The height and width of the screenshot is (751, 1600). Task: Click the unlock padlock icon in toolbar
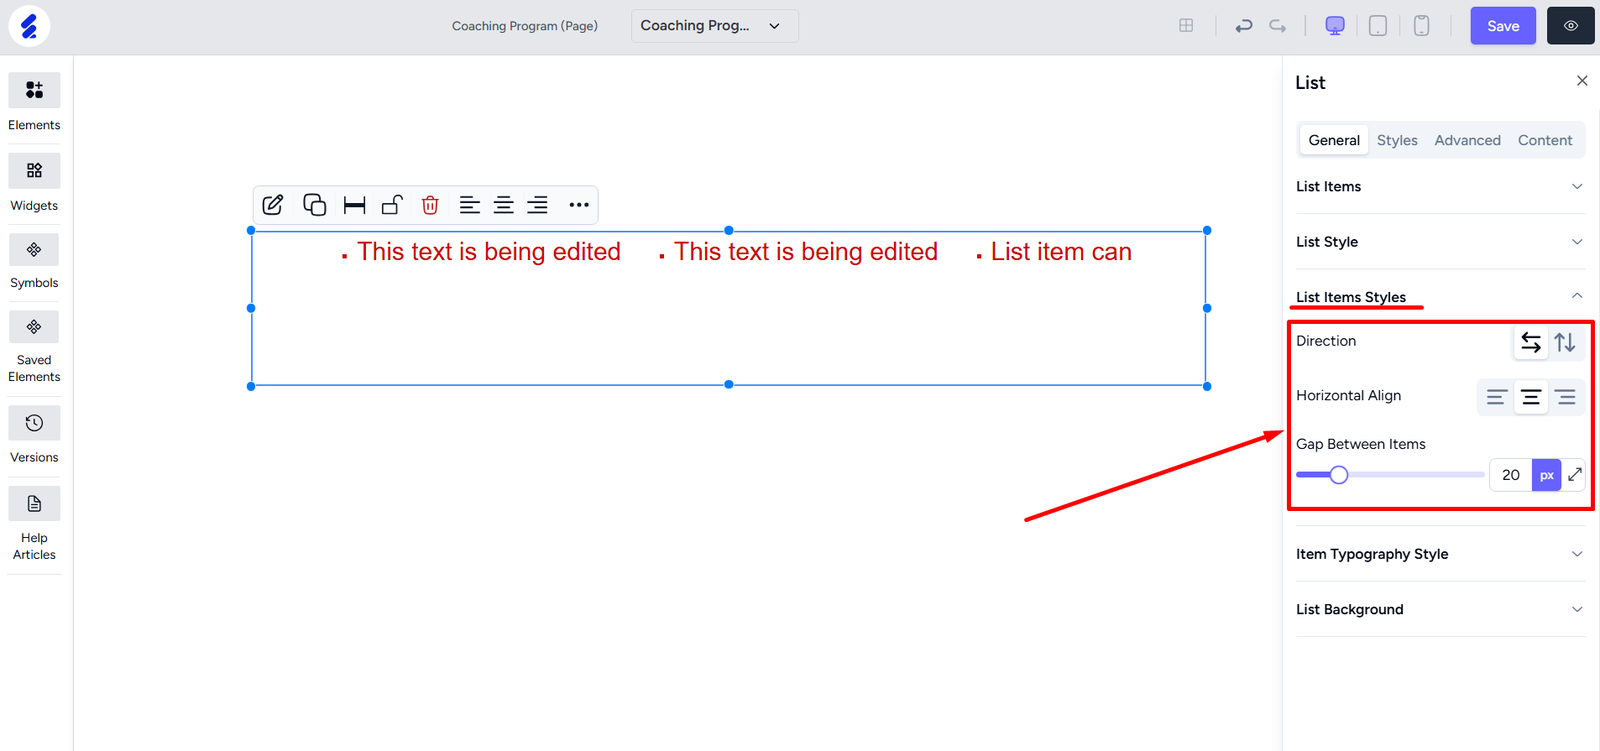(x=392, y=205)
